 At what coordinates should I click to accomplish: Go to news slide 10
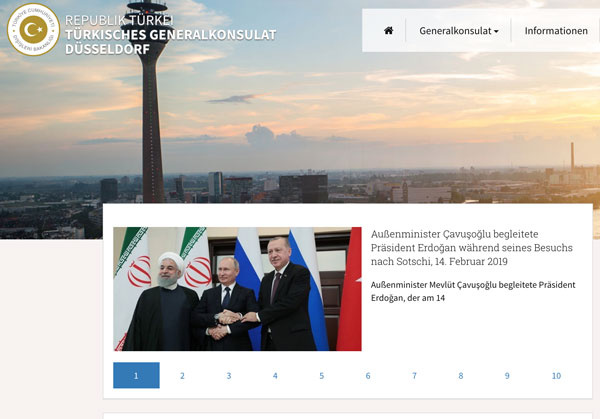pos(556,375)
